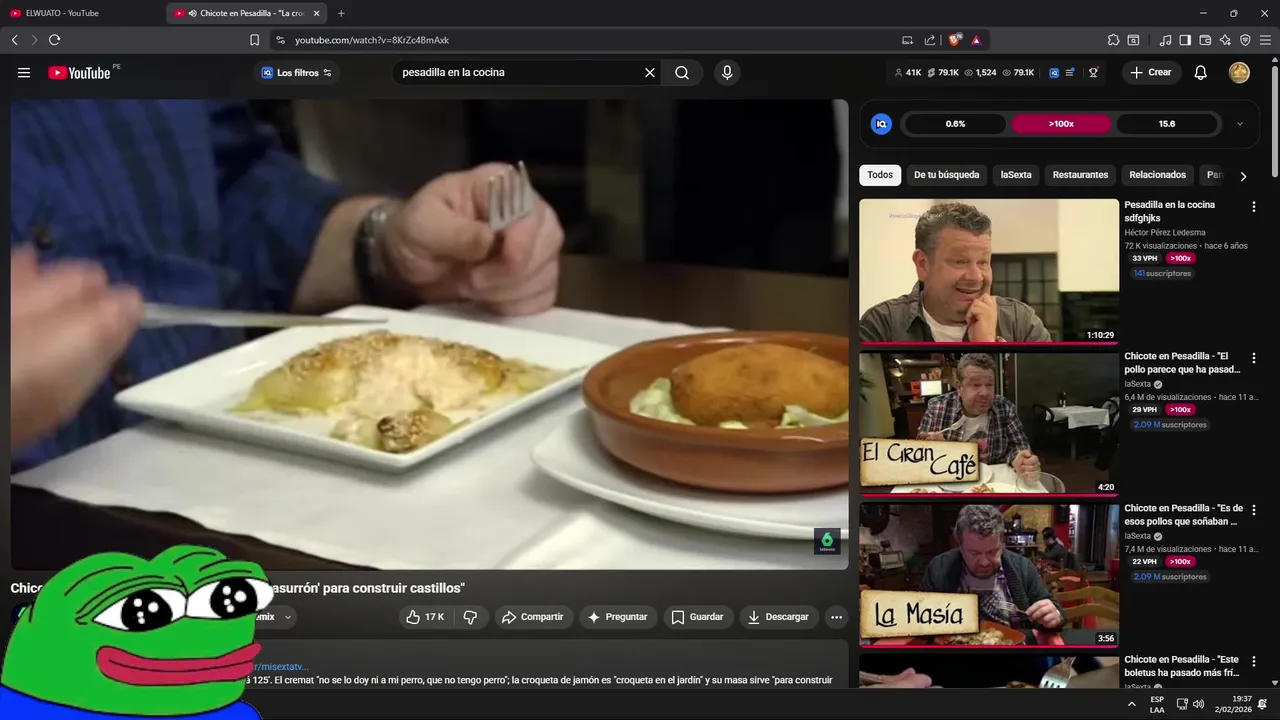Go back to the previous page

14,40
